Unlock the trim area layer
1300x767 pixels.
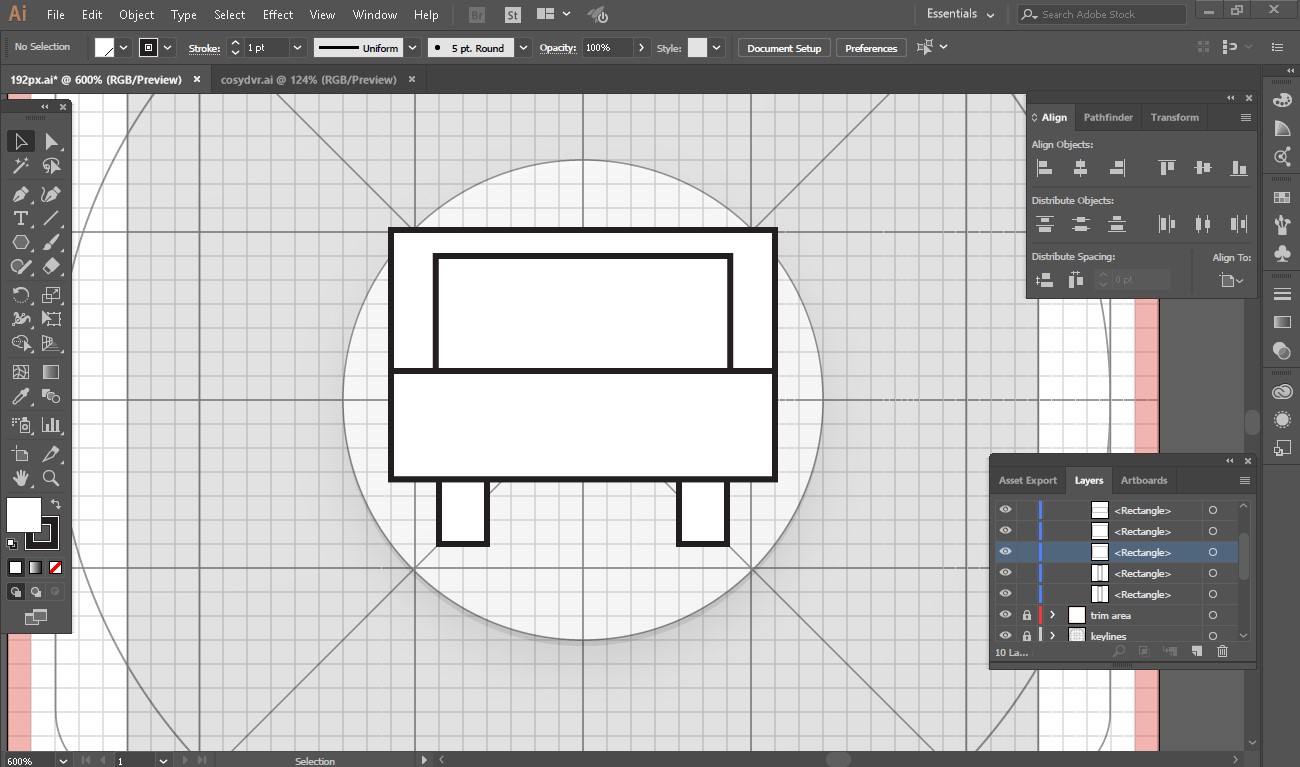click(x=1027, y=615)
